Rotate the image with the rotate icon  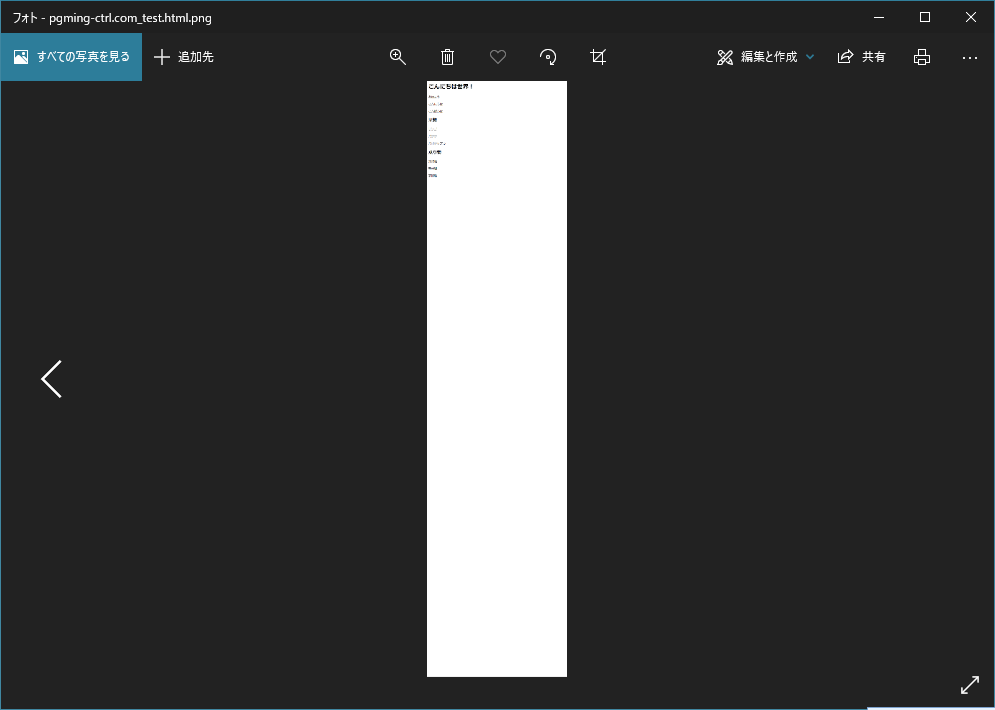[548, 57]
